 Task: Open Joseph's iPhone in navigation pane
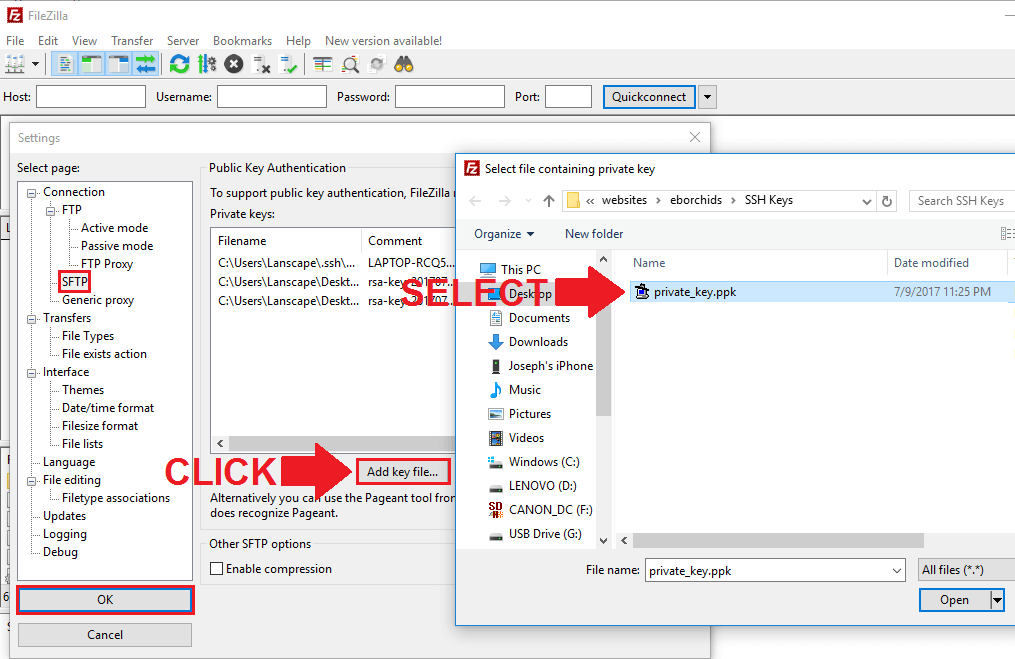point(550,366)
